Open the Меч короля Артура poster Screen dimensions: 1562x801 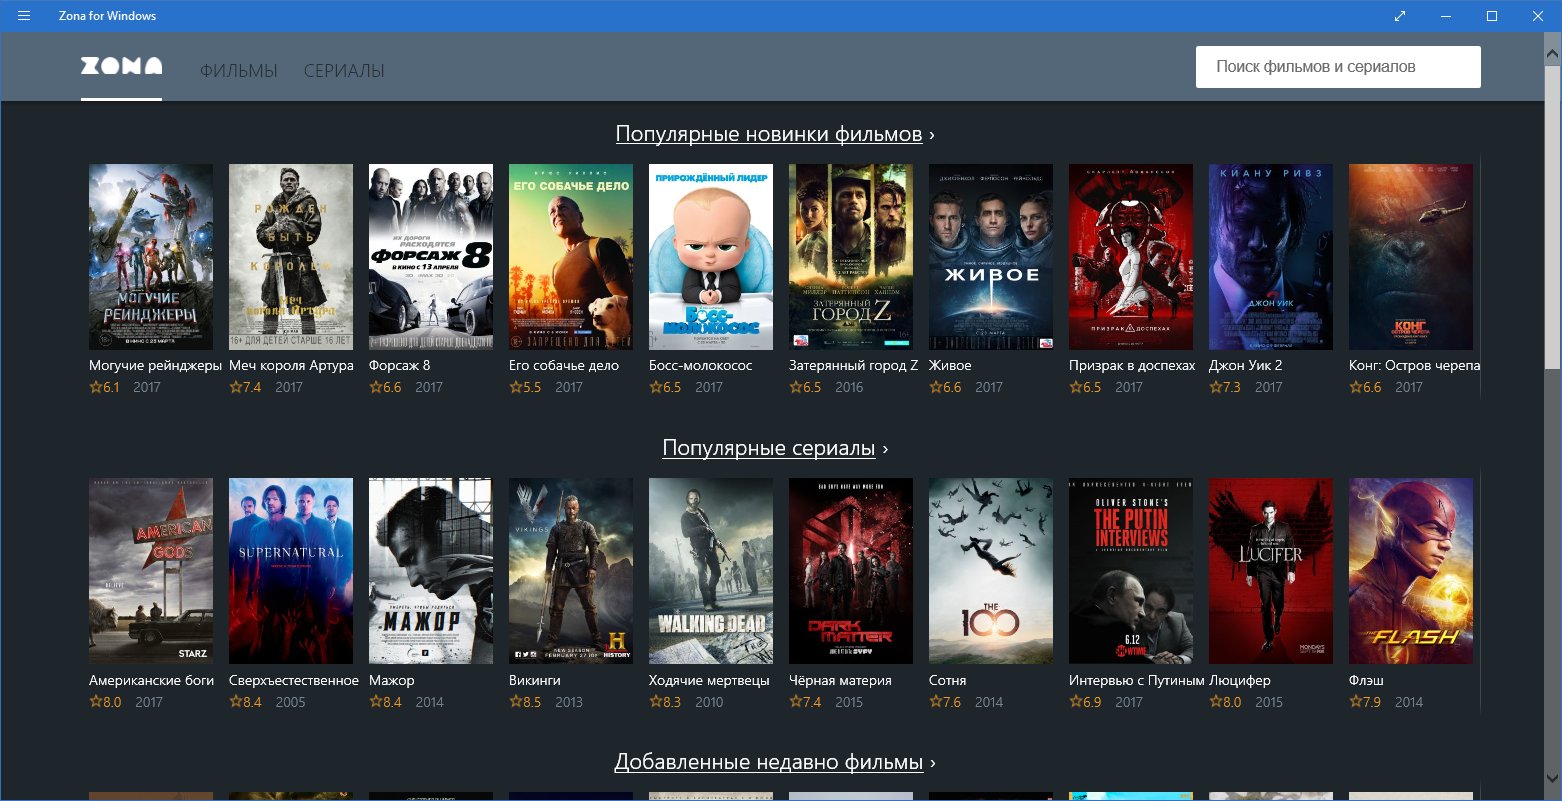[291, 257]
